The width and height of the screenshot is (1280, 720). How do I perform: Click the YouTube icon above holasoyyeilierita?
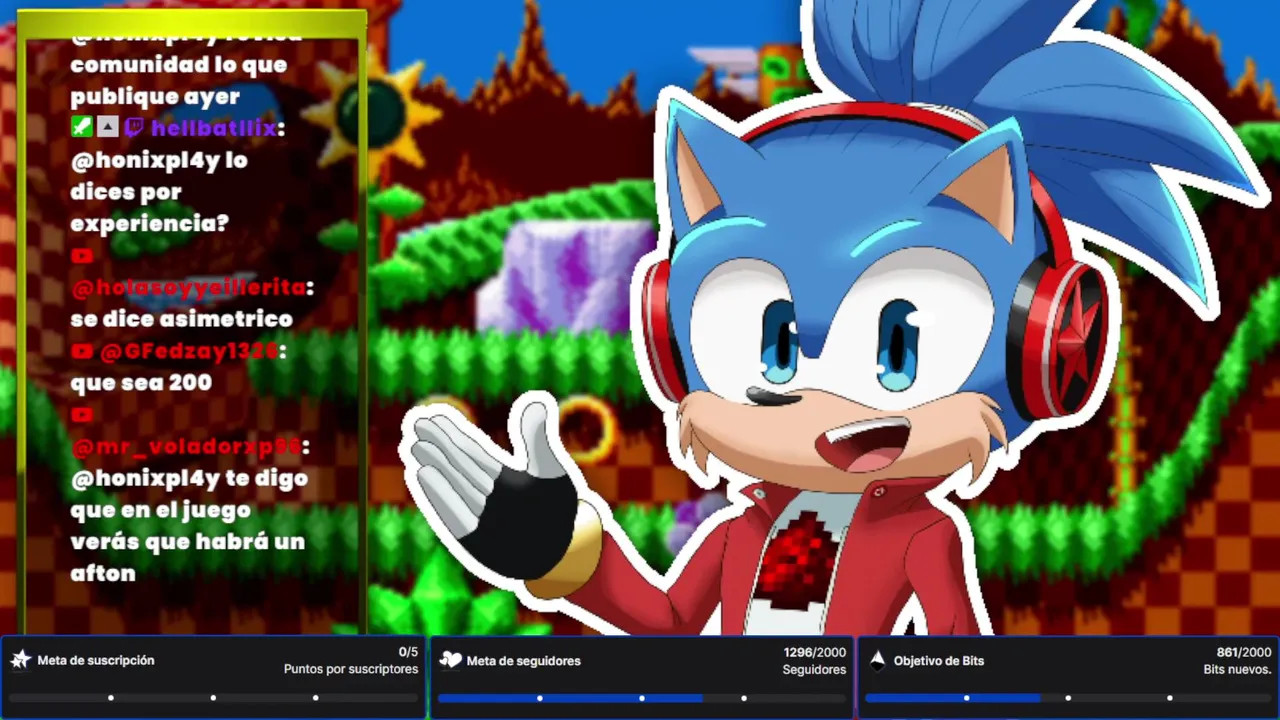[x=82, y=256]
